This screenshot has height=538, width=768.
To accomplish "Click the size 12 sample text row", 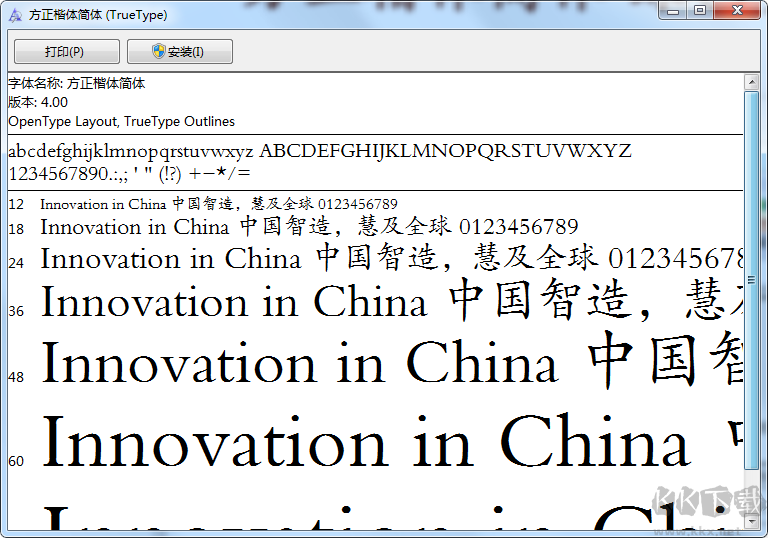I will click(x=219, y=203).
